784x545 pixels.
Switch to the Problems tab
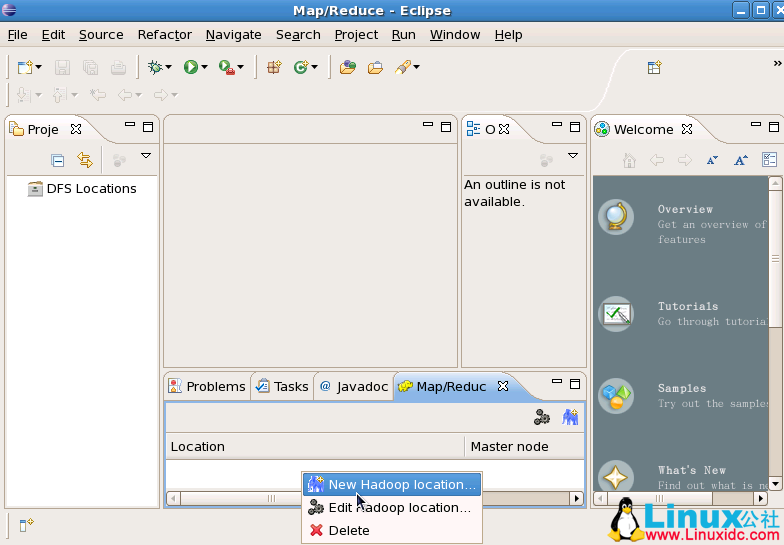click(x=207, y=386)
